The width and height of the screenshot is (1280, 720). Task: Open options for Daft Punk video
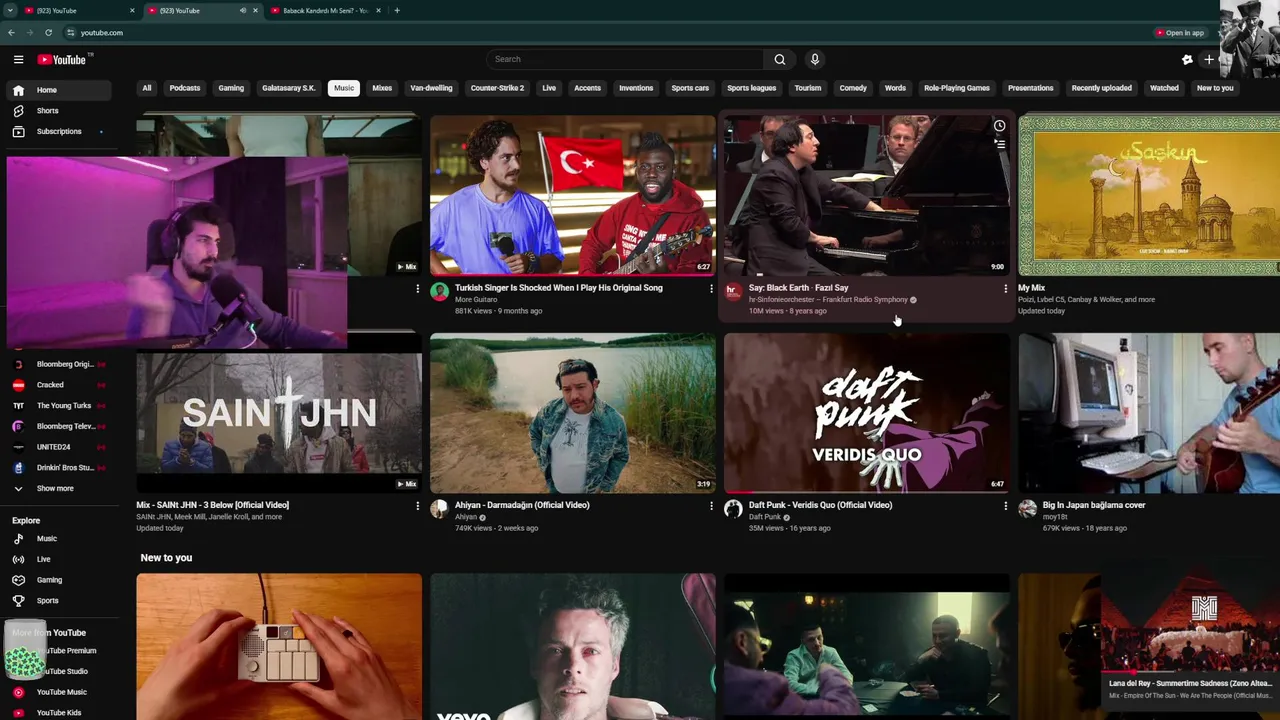click(x=1005, y=506)
